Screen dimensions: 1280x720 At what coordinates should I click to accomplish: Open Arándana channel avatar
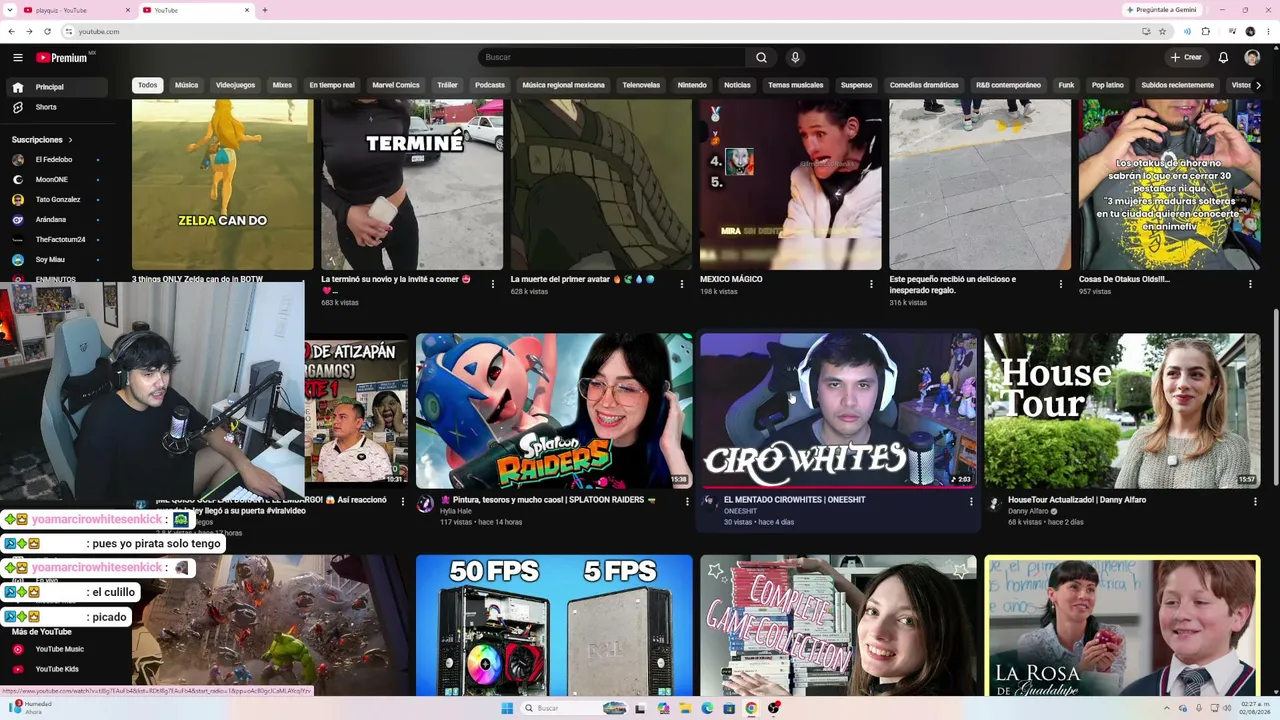[18, 220]
